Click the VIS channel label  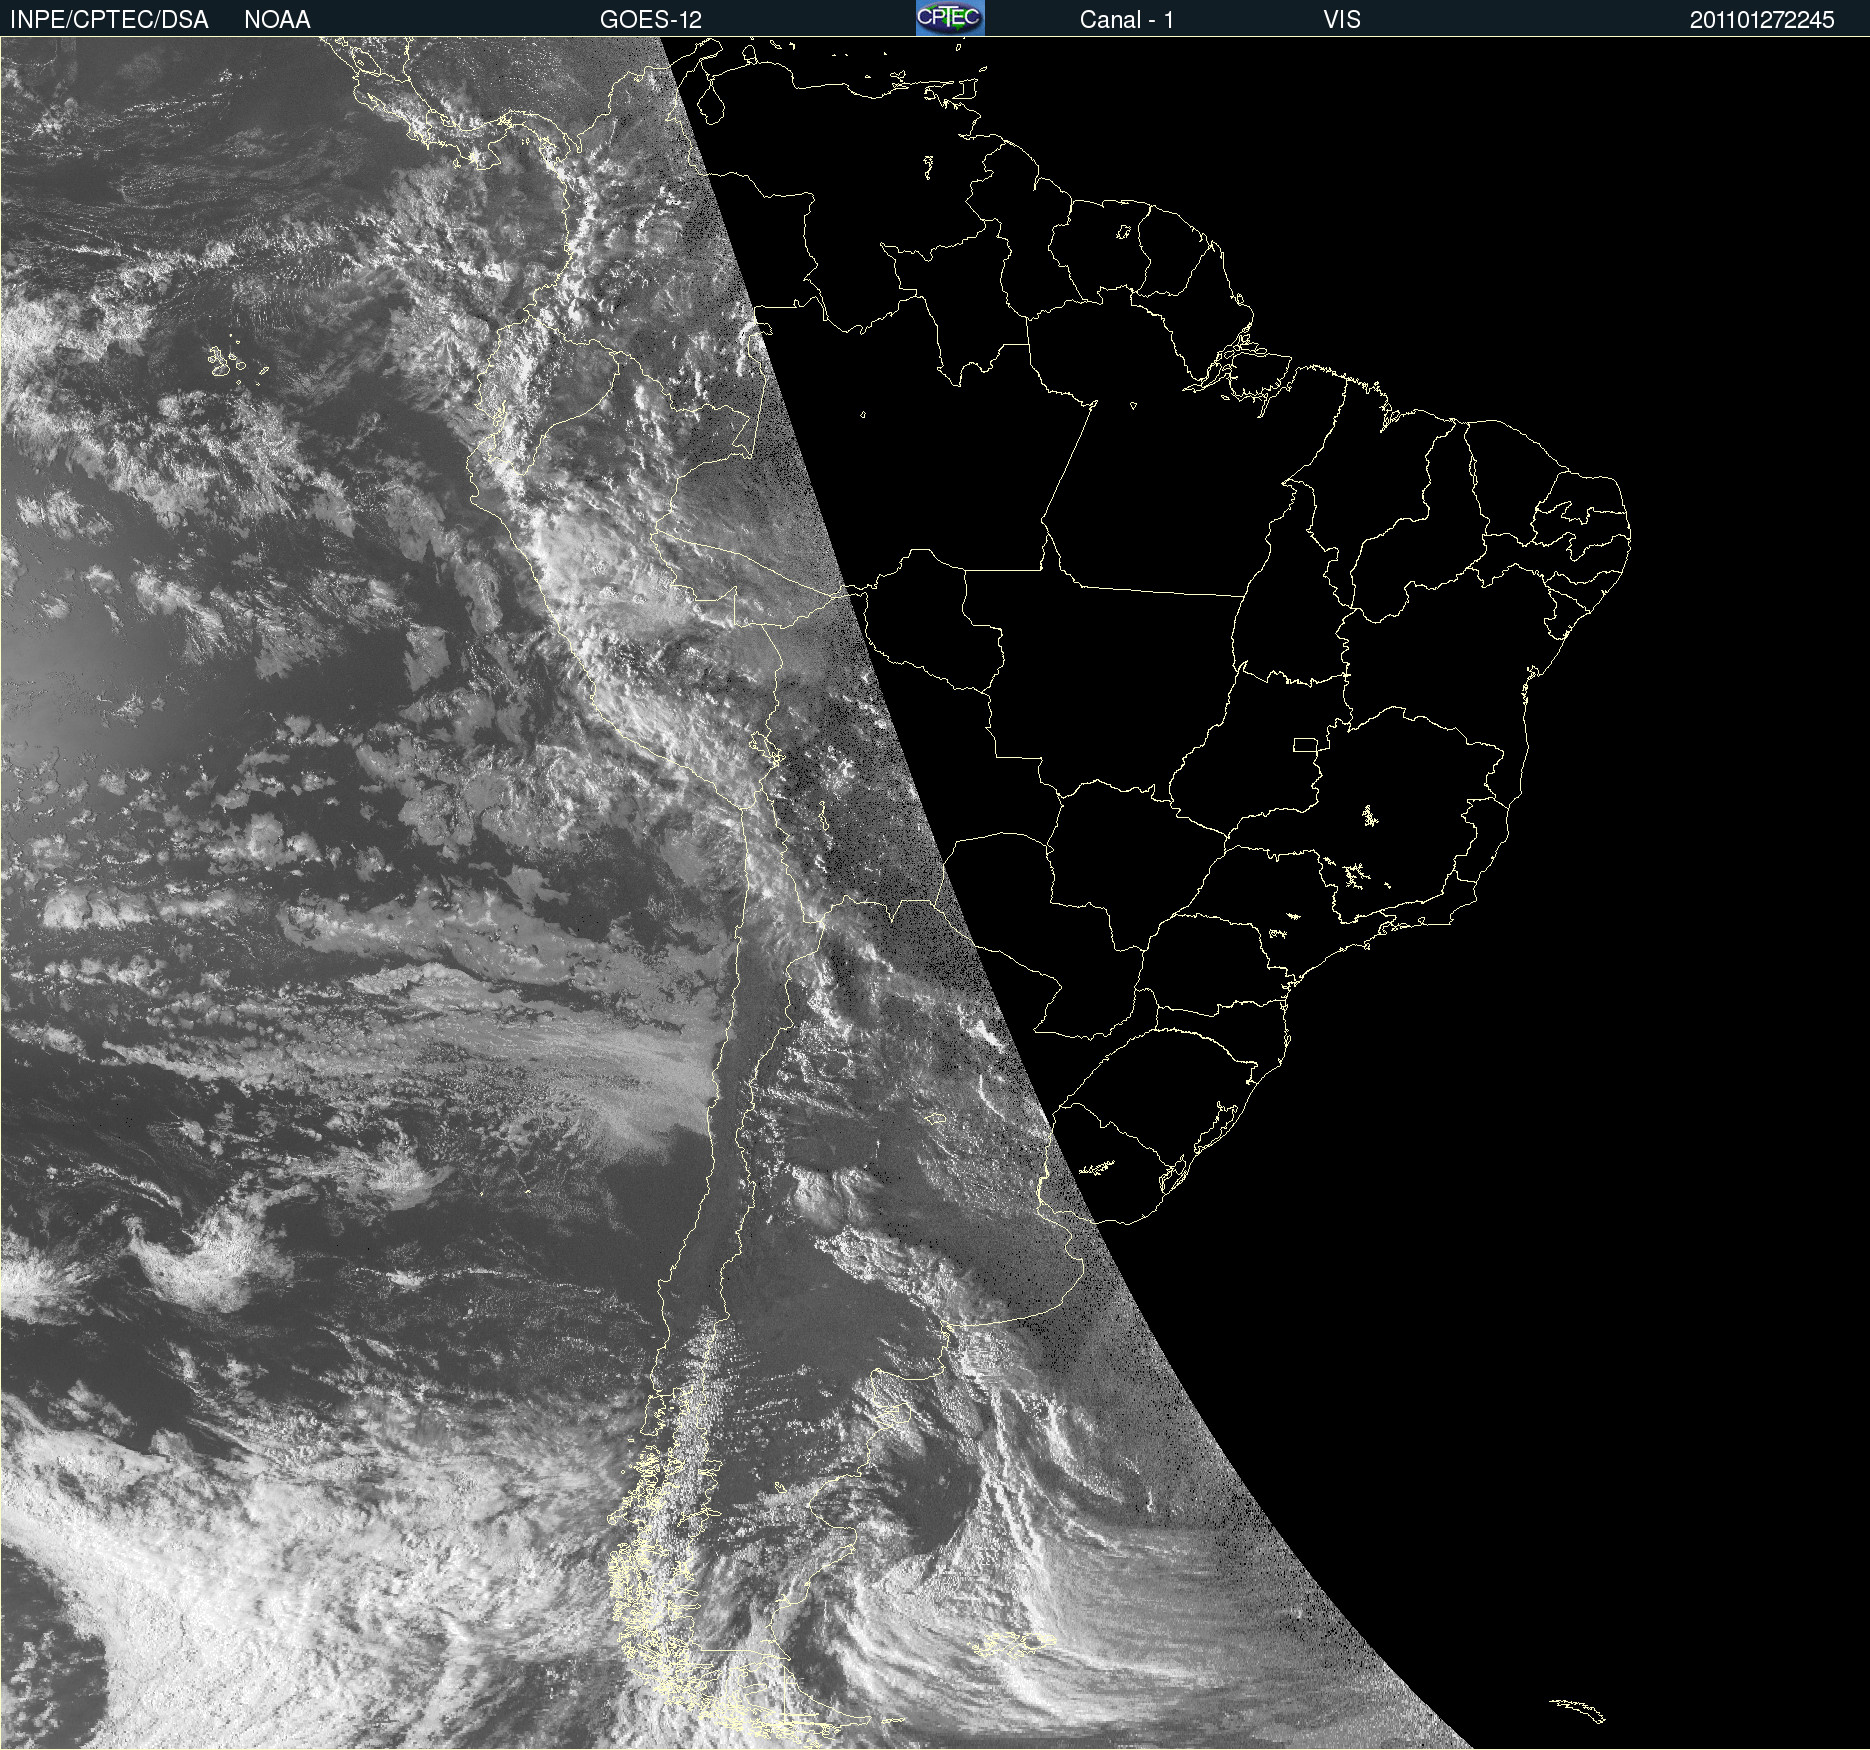point(1342,20)
